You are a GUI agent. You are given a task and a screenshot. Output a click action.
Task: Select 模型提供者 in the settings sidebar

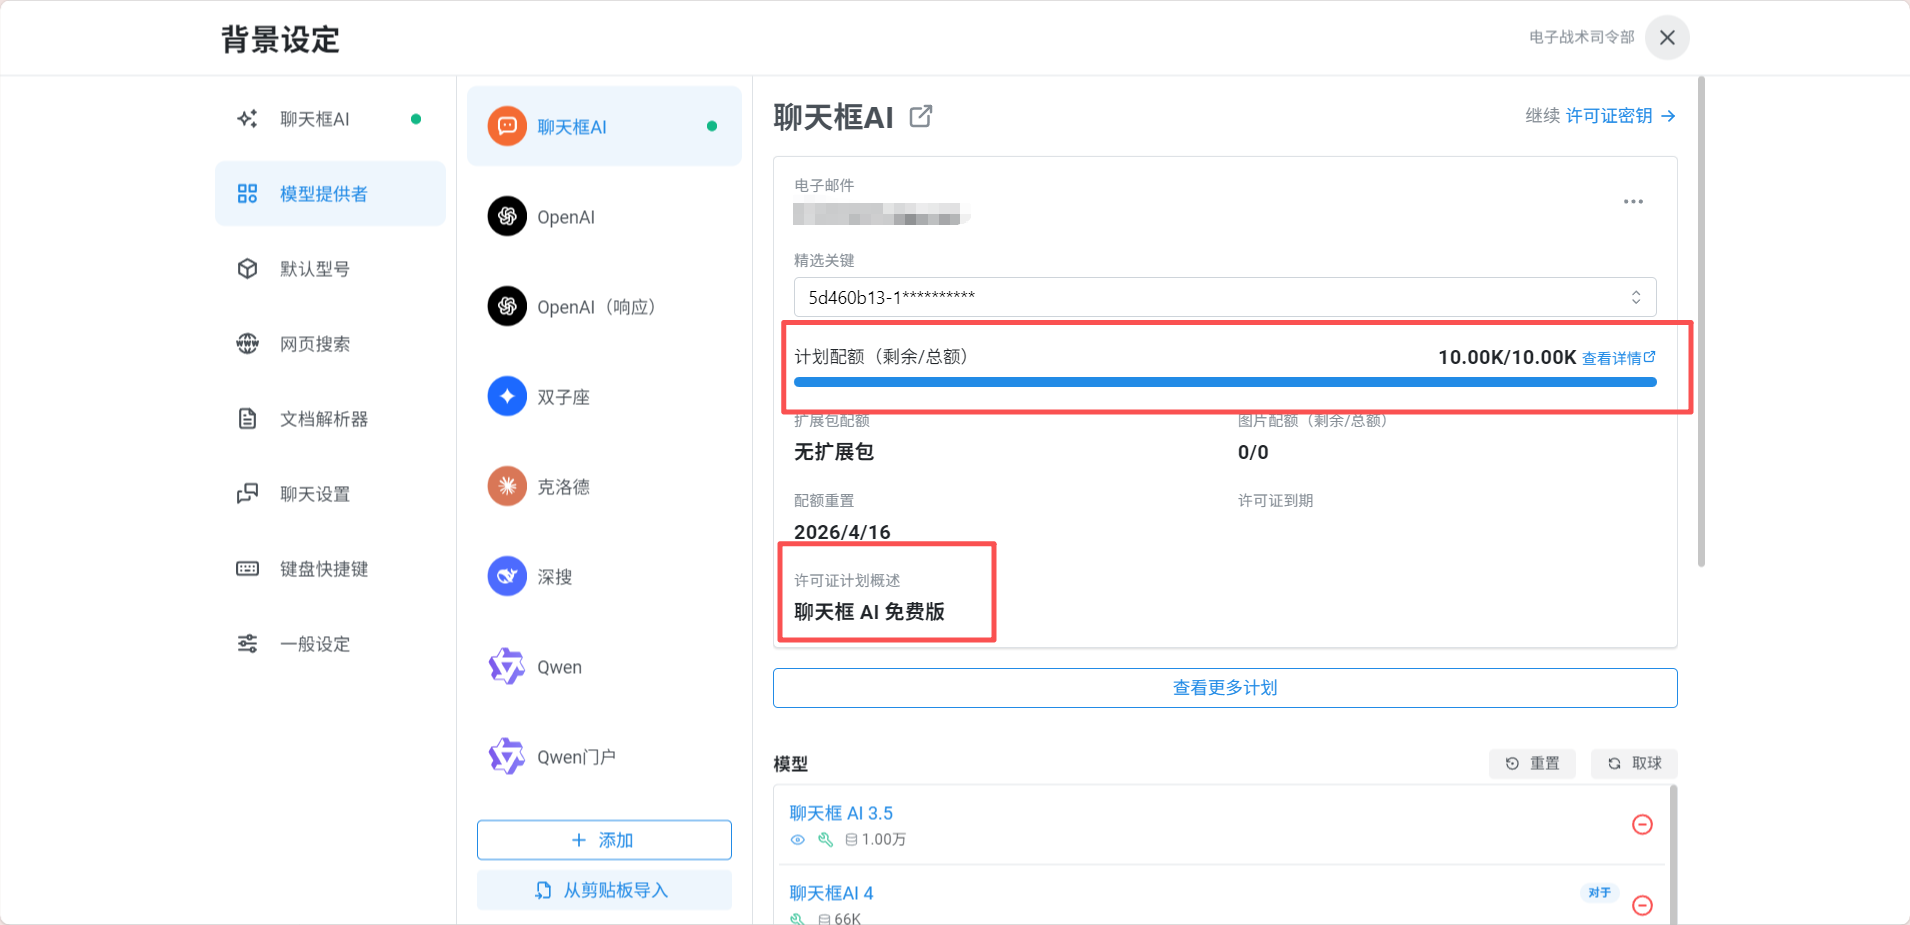[x=330, y=194]
